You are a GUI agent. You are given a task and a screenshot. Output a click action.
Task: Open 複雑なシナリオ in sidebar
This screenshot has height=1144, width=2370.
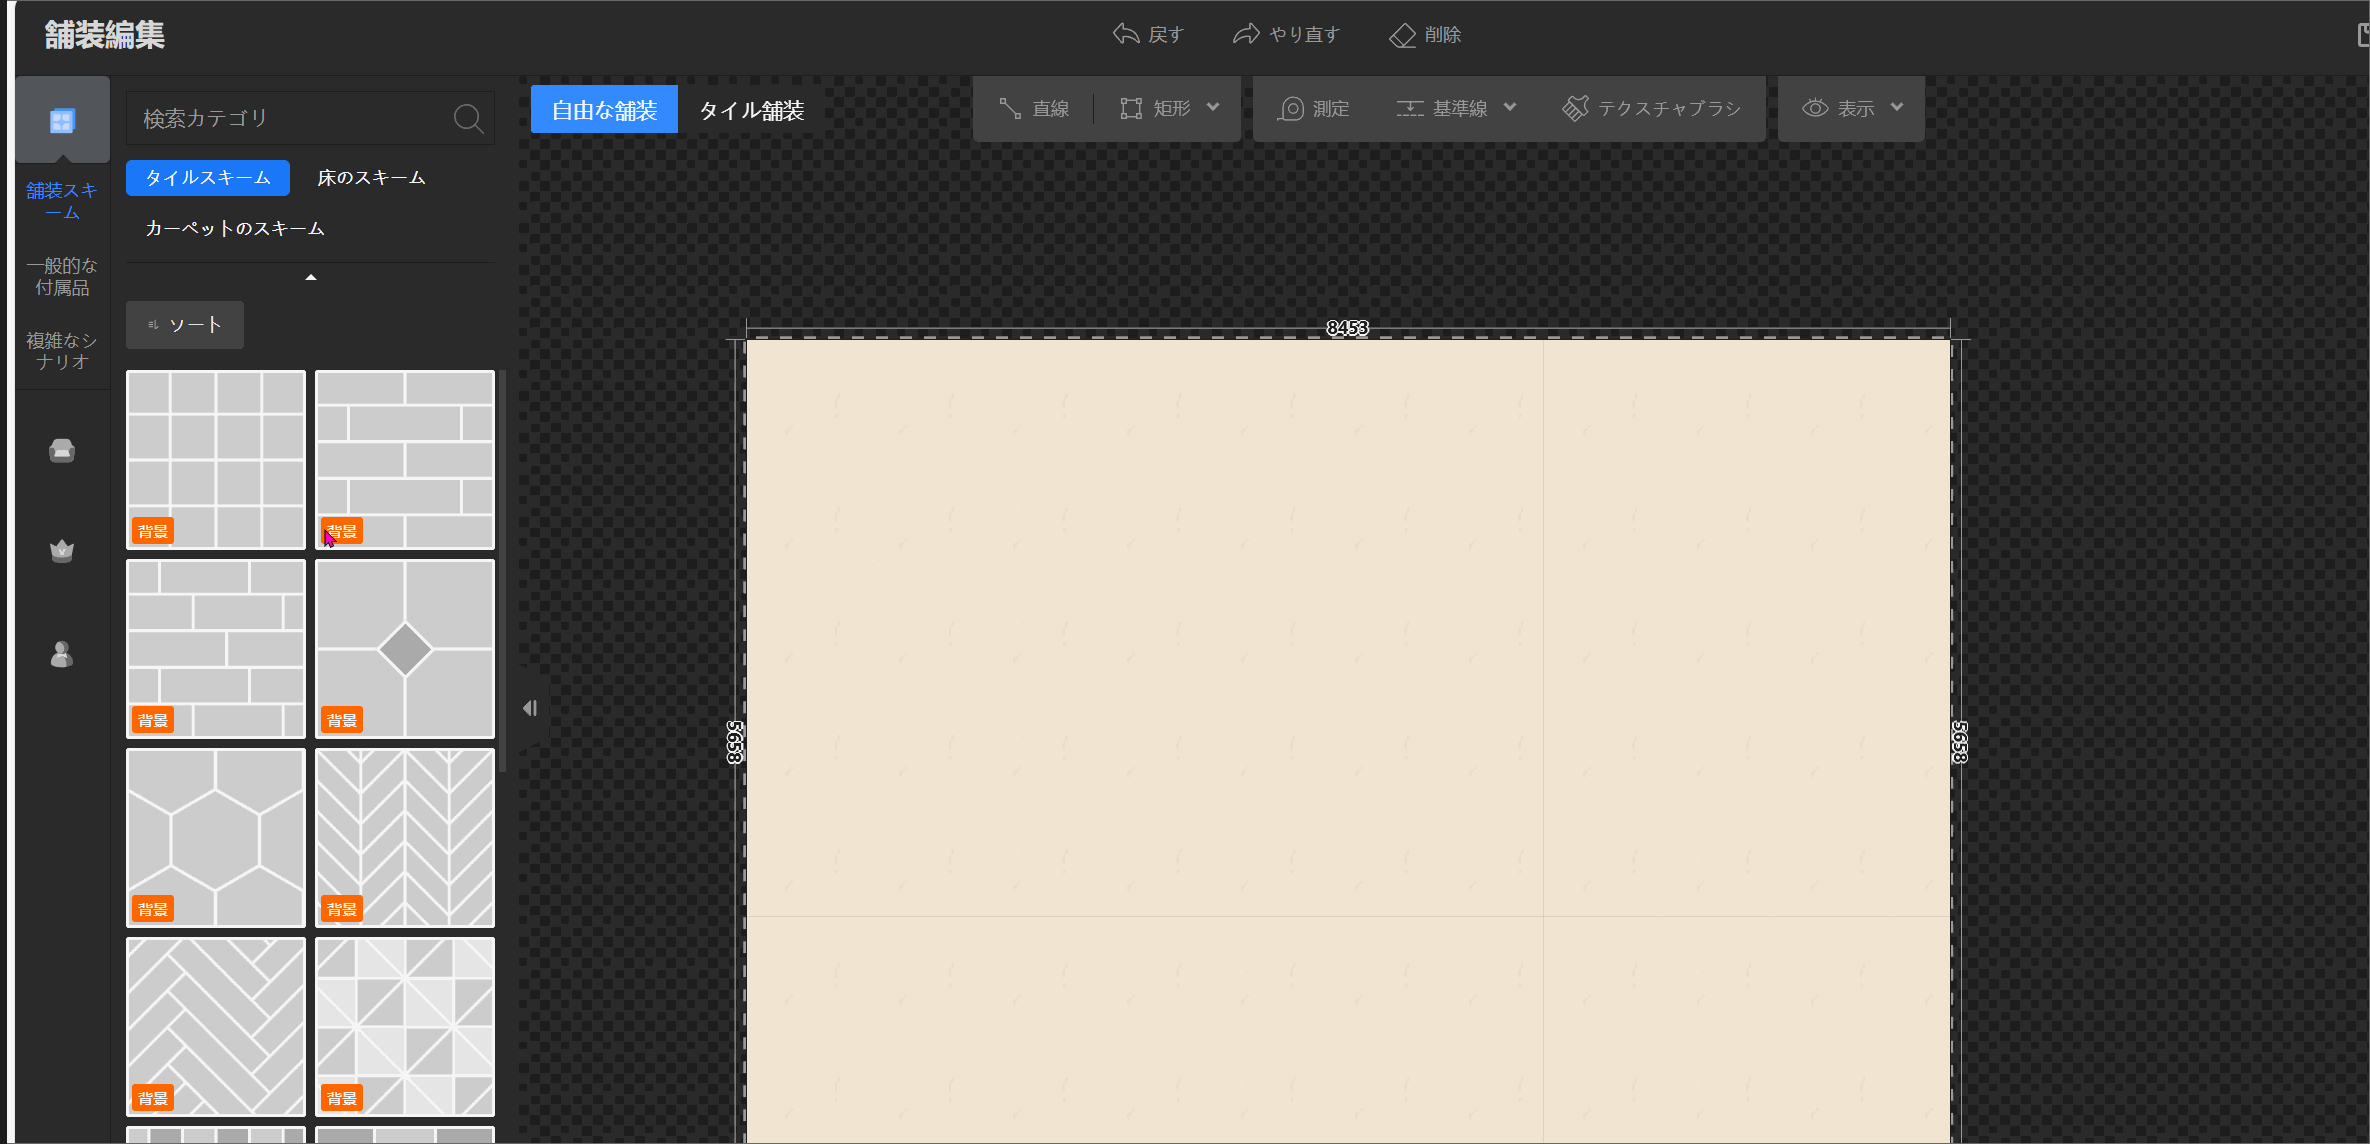pos(62,351)
